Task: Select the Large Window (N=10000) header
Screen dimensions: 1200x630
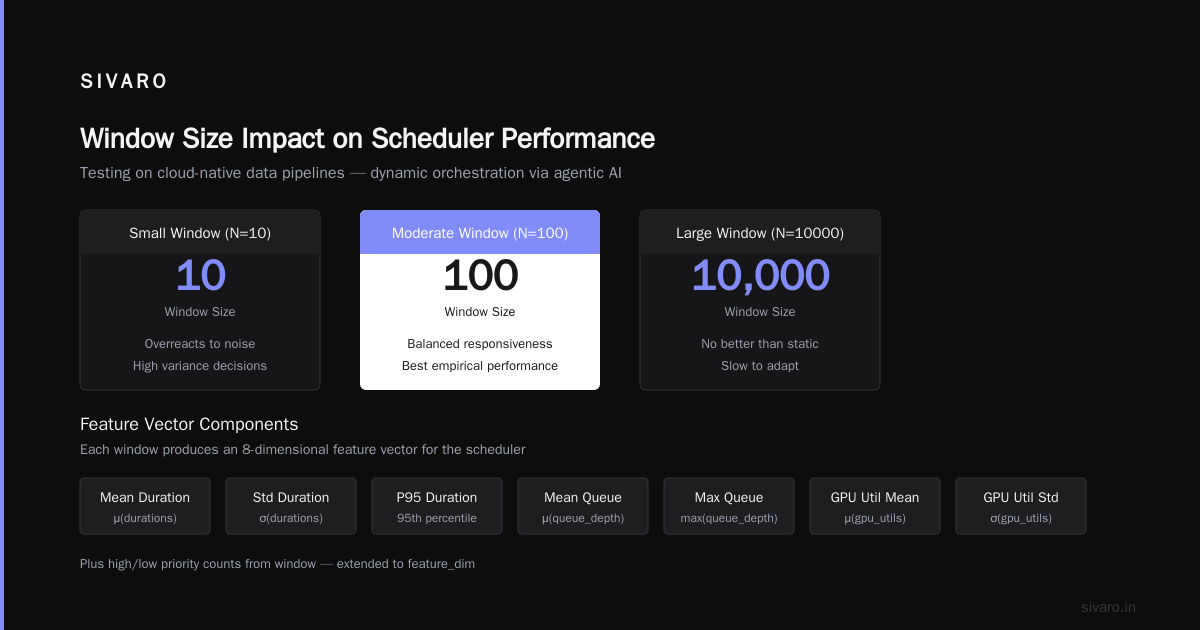Action: [760, 232]
